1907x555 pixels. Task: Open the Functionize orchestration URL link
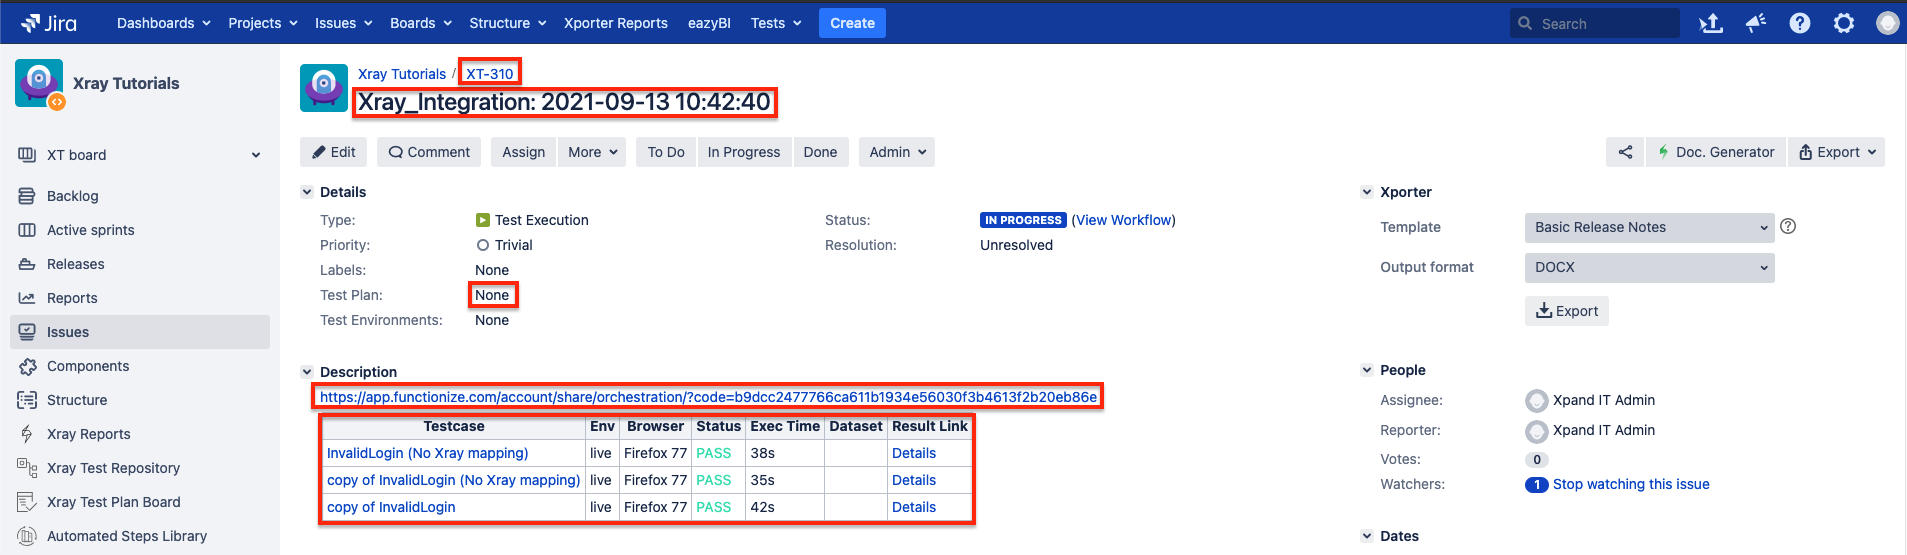(708, 397)
